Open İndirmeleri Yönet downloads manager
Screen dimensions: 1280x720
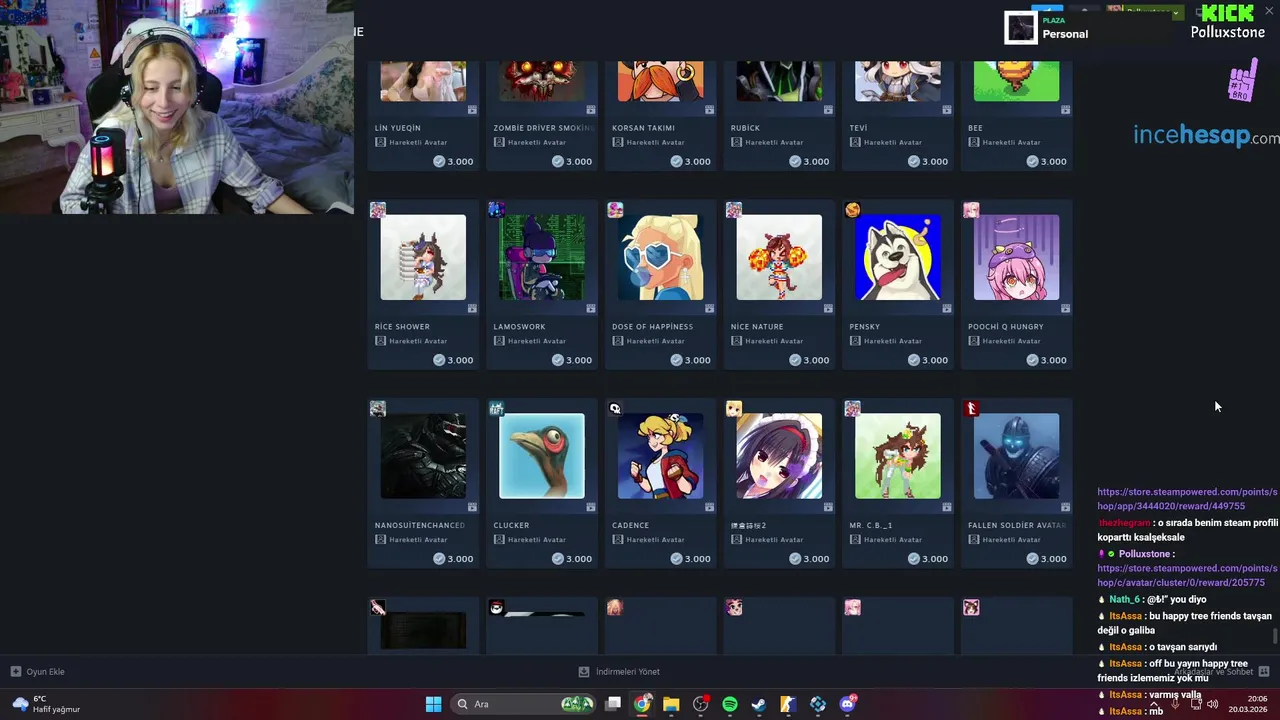(620, 672)
